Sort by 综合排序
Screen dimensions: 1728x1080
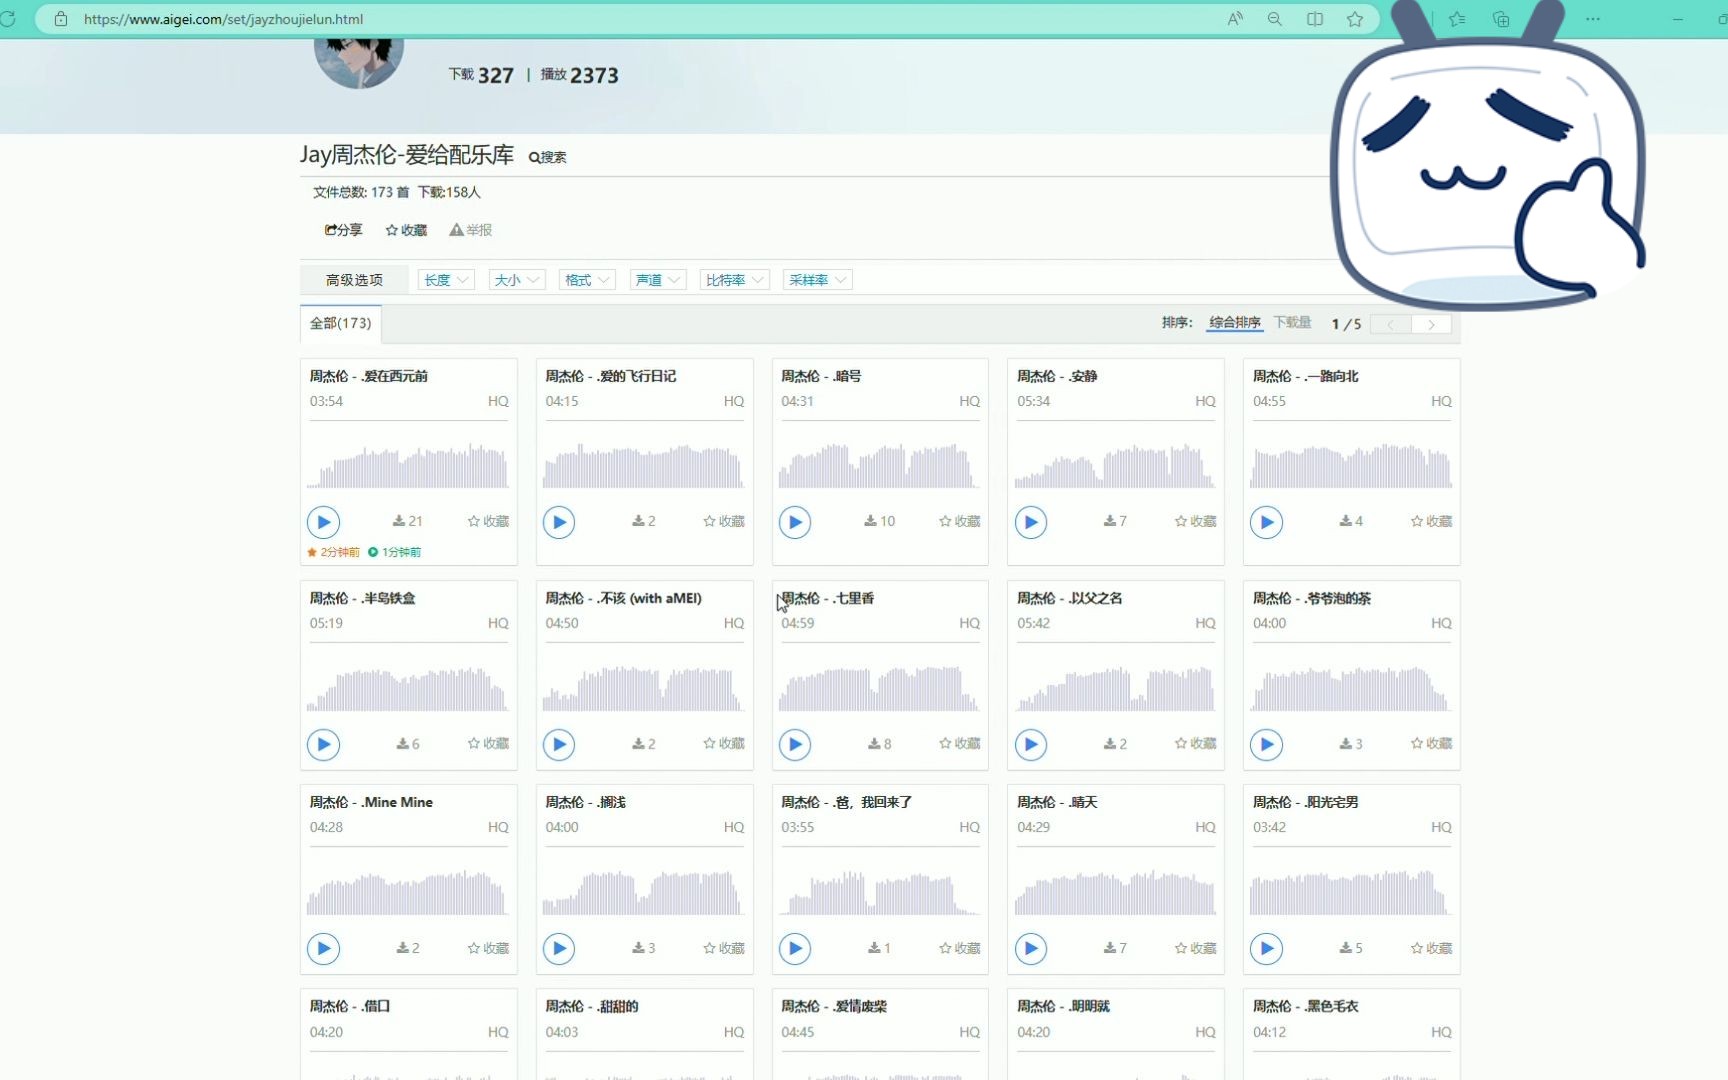coord(1235,322)
